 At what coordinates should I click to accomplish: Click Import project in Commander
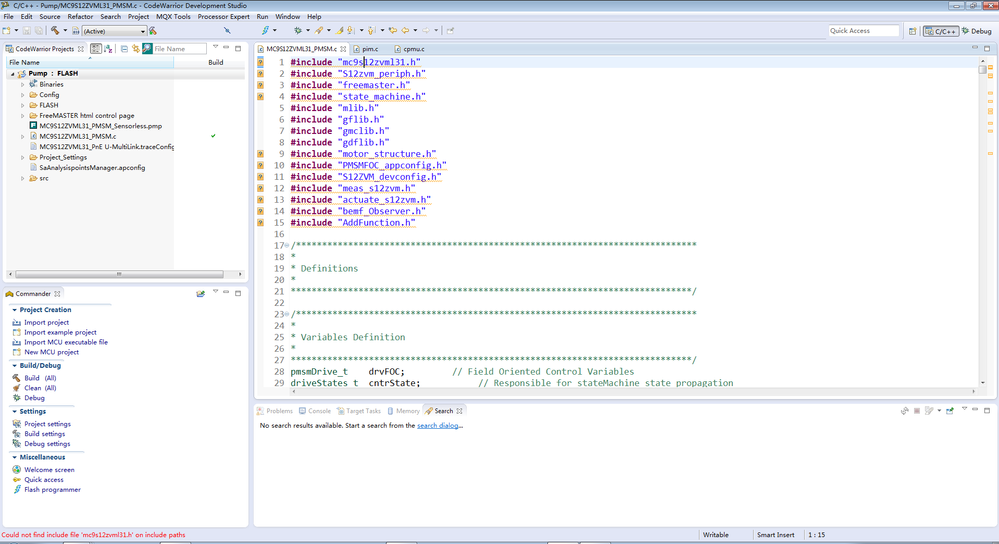47,322
